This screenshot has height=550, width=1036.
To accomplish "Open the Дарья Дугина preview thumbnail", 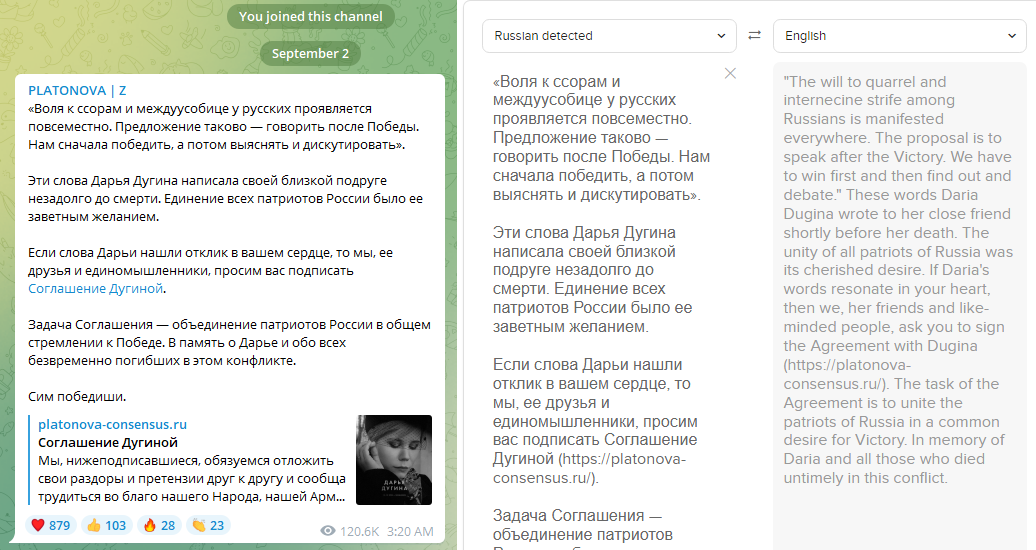I will click(x=394, y=460).
